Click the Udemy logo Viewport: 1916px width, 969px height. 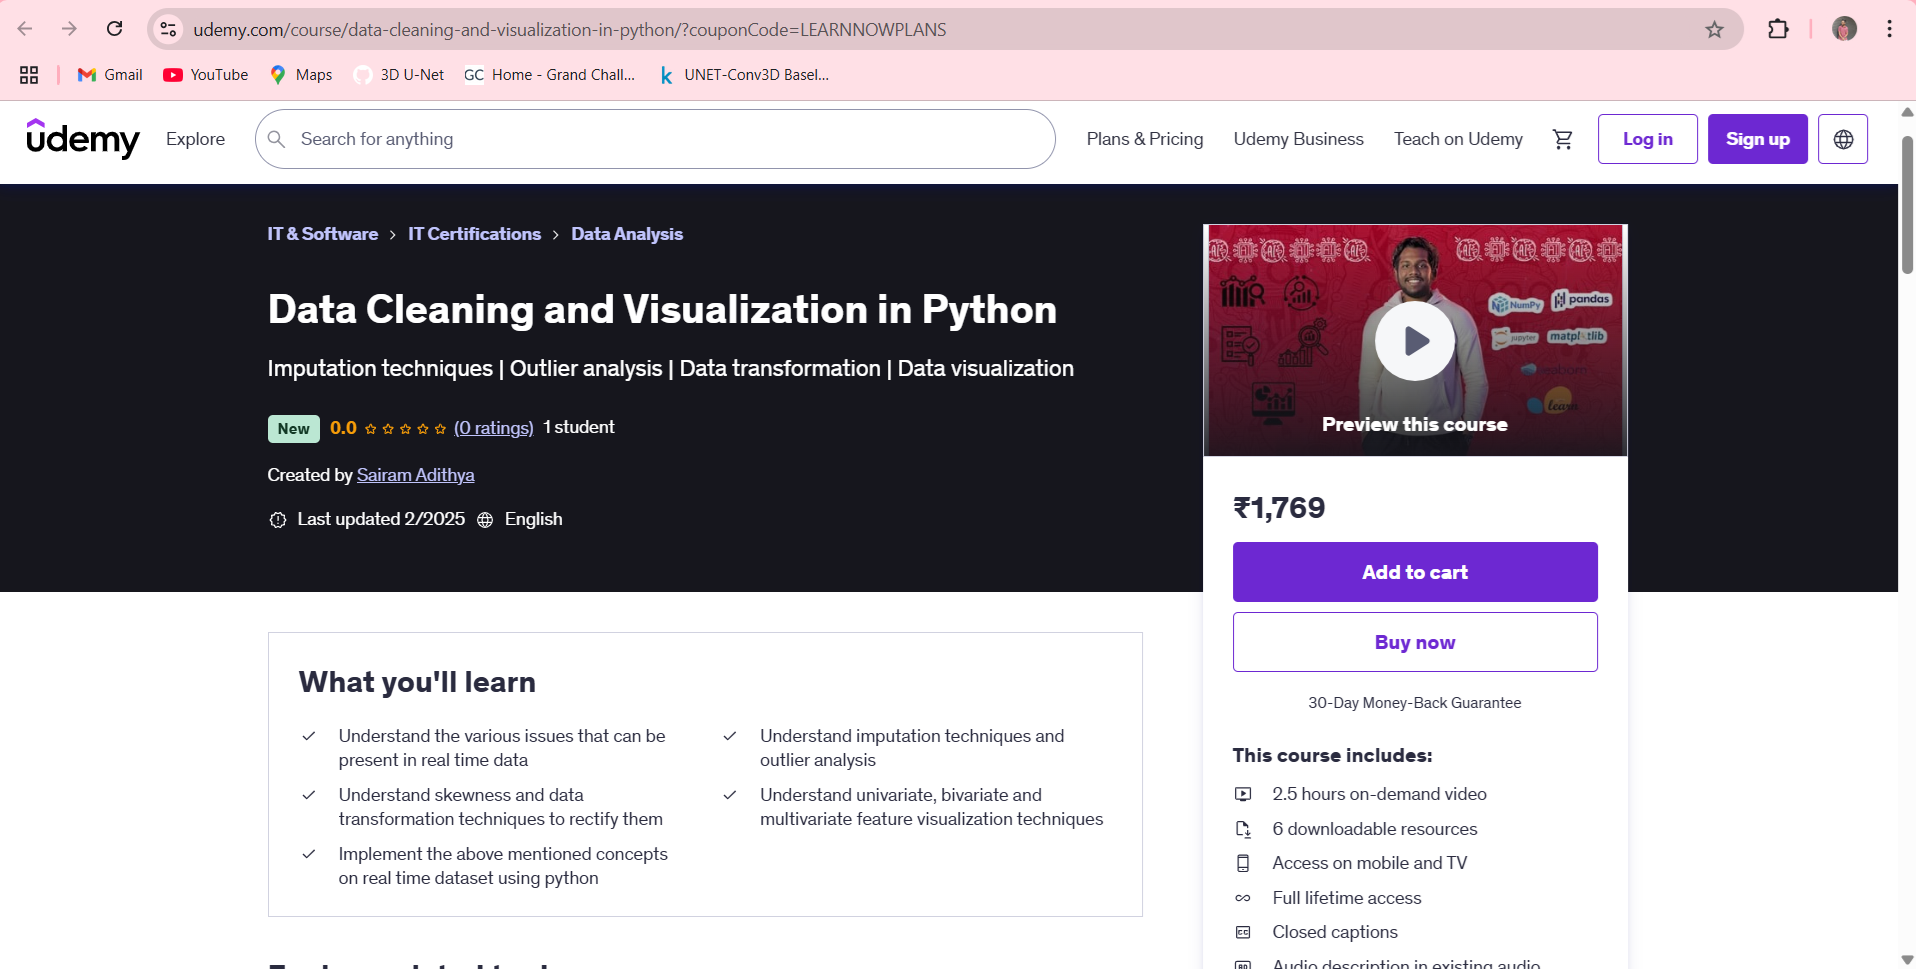(83, 139)
